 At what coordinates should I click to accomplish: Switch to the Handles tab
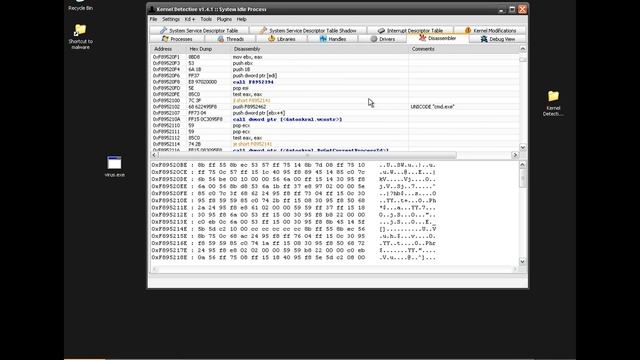coord(333,39)
